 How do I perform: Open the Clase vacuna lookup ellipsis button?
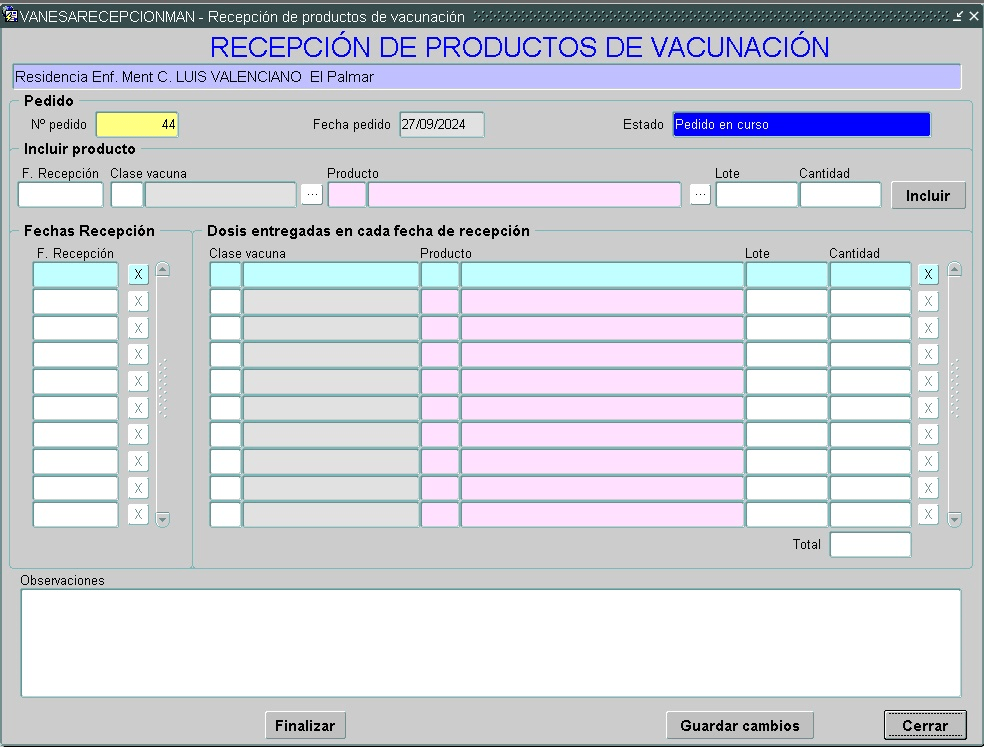click(312, 194)
